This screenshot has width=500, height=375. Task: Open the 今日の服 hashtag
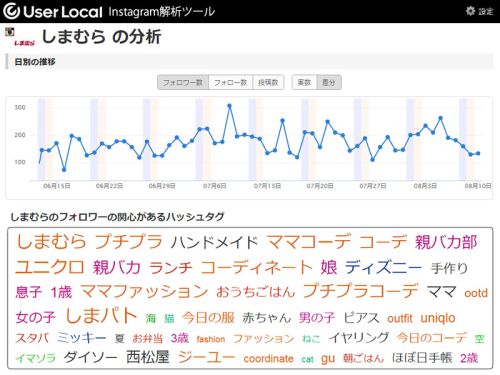(x=208, y=318)
